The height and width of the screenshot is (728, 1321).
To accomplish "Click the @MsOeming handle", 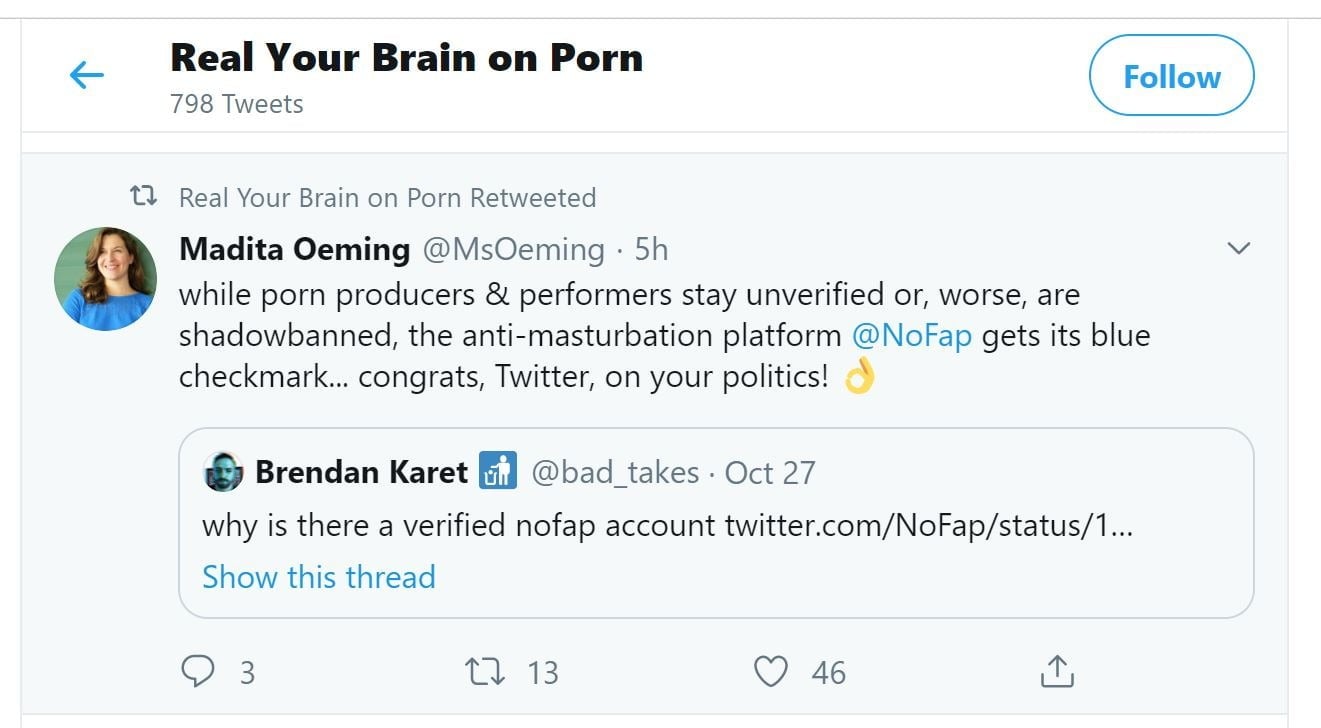I will click(x=514, y=249).
